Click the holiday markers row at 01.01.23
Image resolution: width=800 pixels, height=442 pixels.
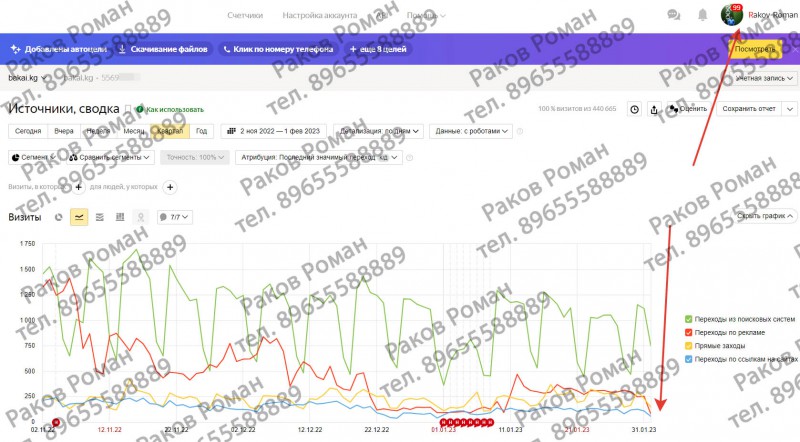[x=466, y=422]
